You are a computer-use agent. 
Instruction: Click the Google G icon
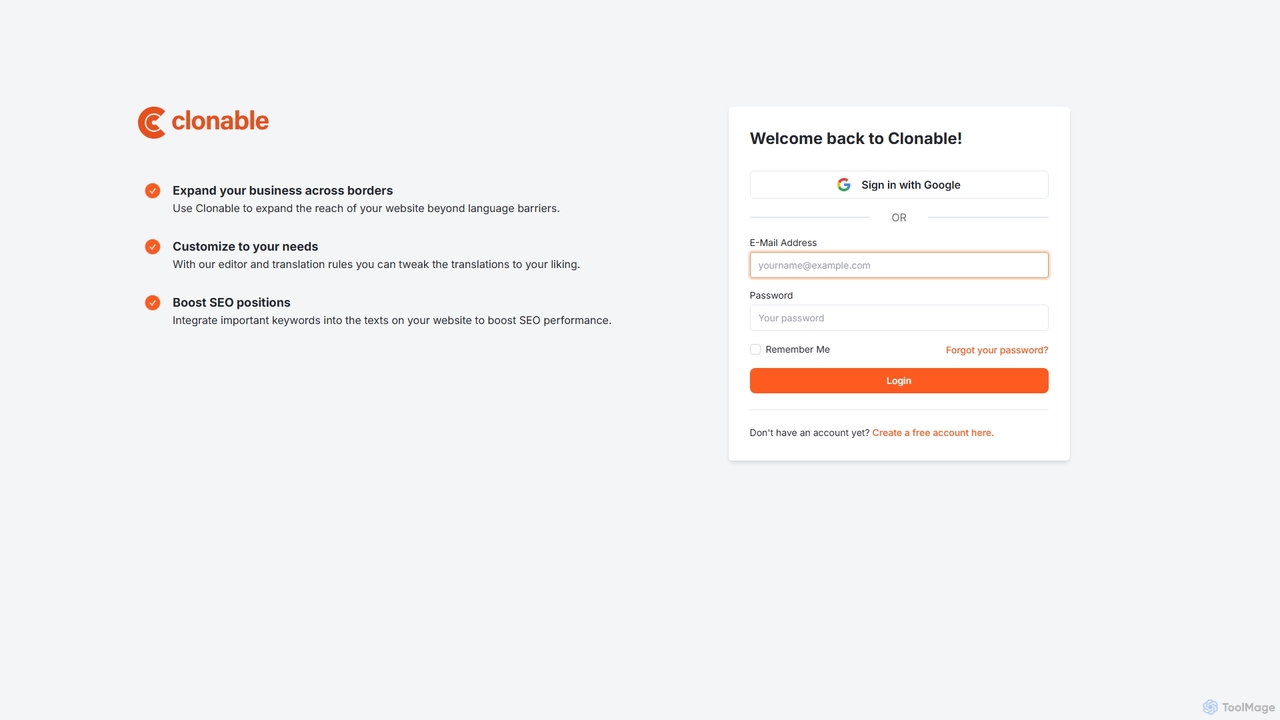pyautogui.click(x=844, y=185)
